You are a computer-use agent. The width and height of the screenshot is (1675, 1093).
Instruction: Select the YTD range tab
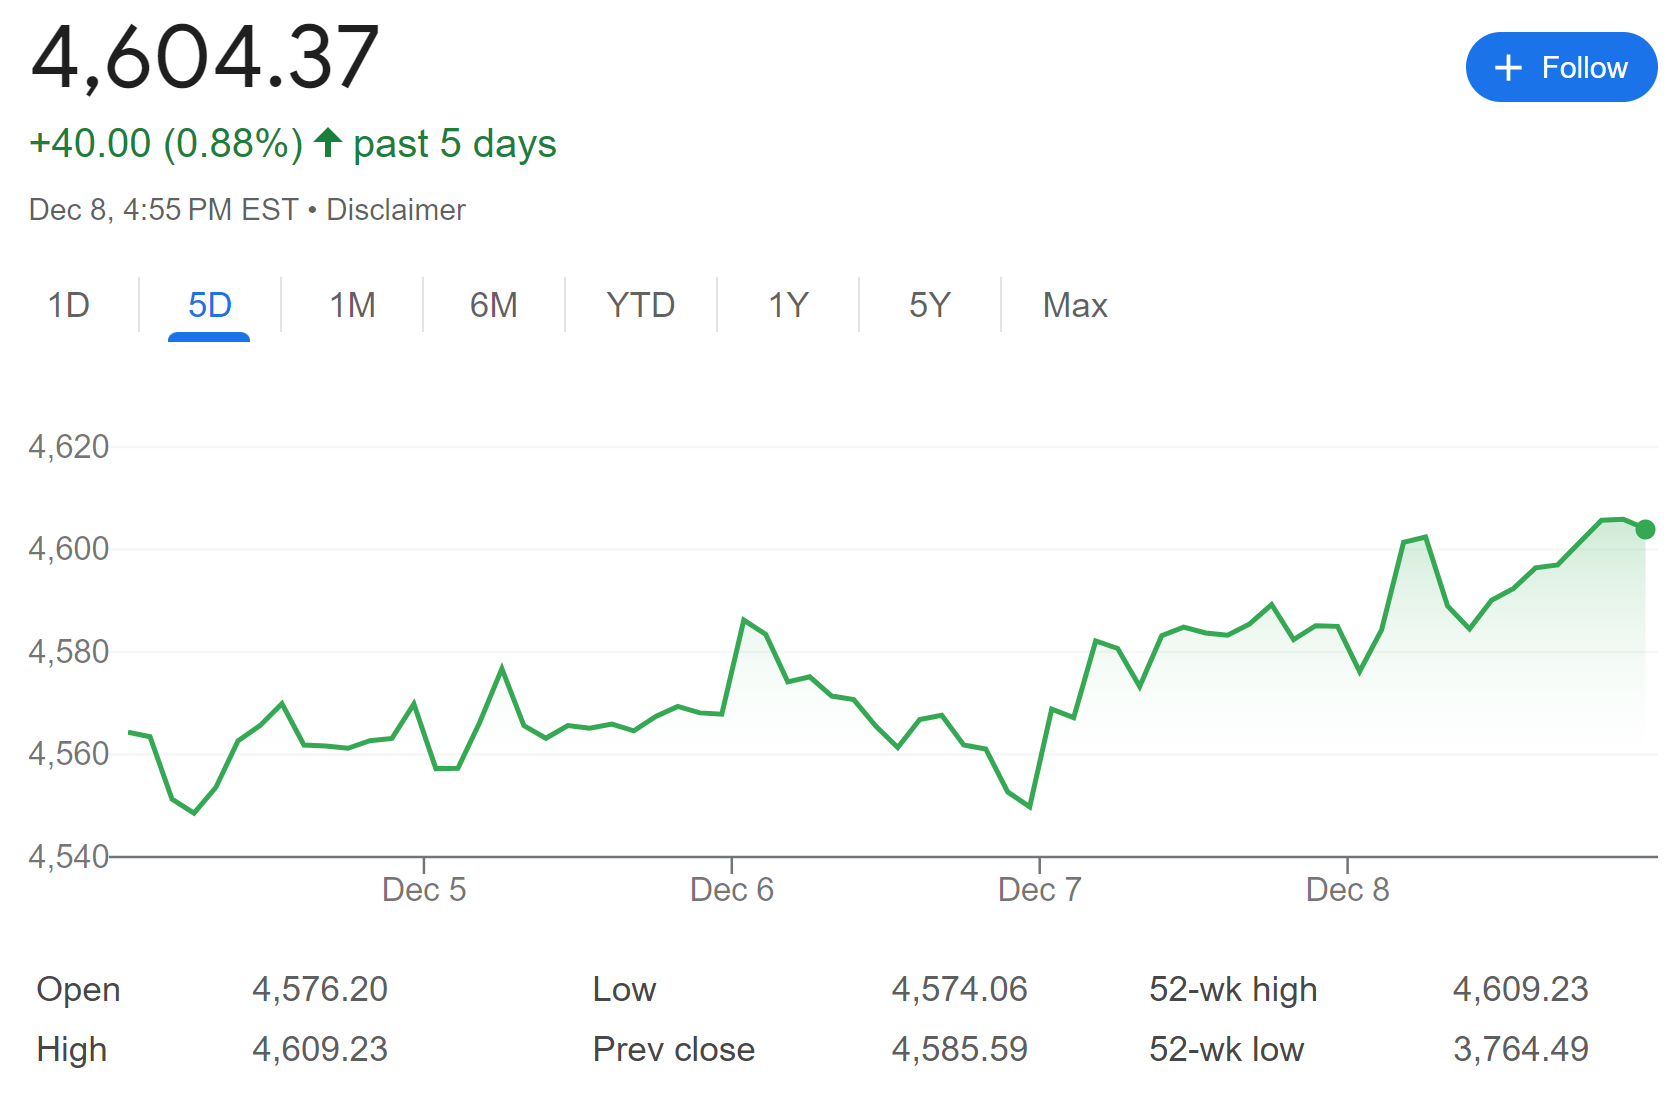coord(640,305)
